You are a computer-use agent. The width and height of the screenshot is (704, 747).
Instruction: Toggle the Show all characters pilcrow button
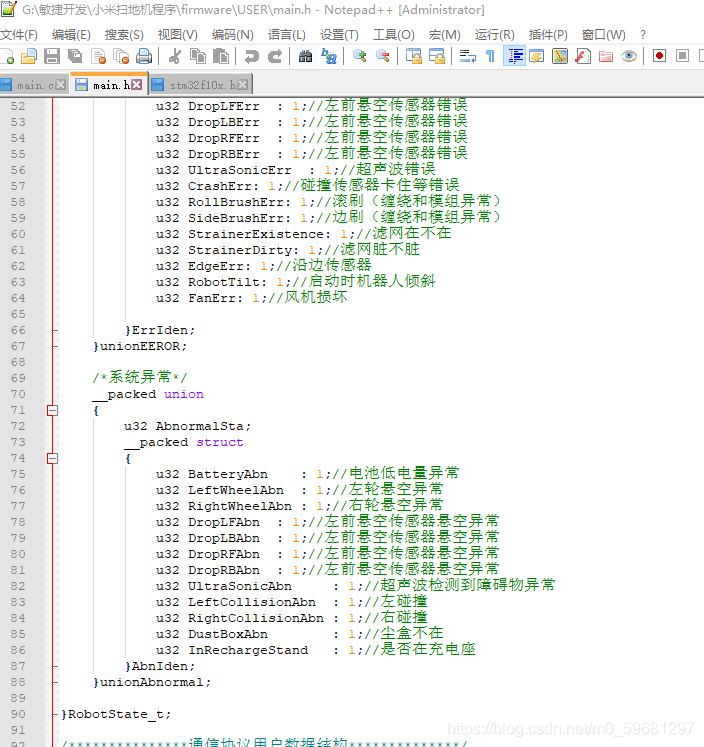click(x=490, y=56)
